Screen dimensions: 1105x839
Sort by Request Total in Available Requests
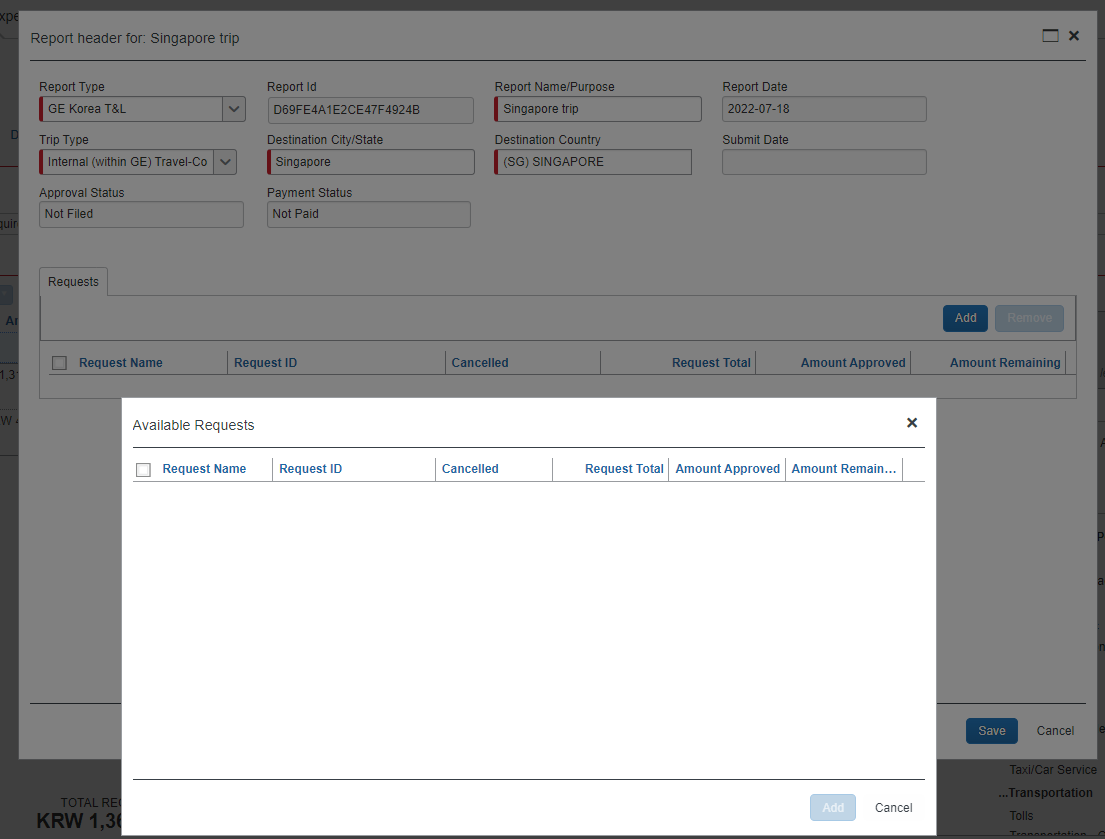pyautogui.click(x=624, y=469)
